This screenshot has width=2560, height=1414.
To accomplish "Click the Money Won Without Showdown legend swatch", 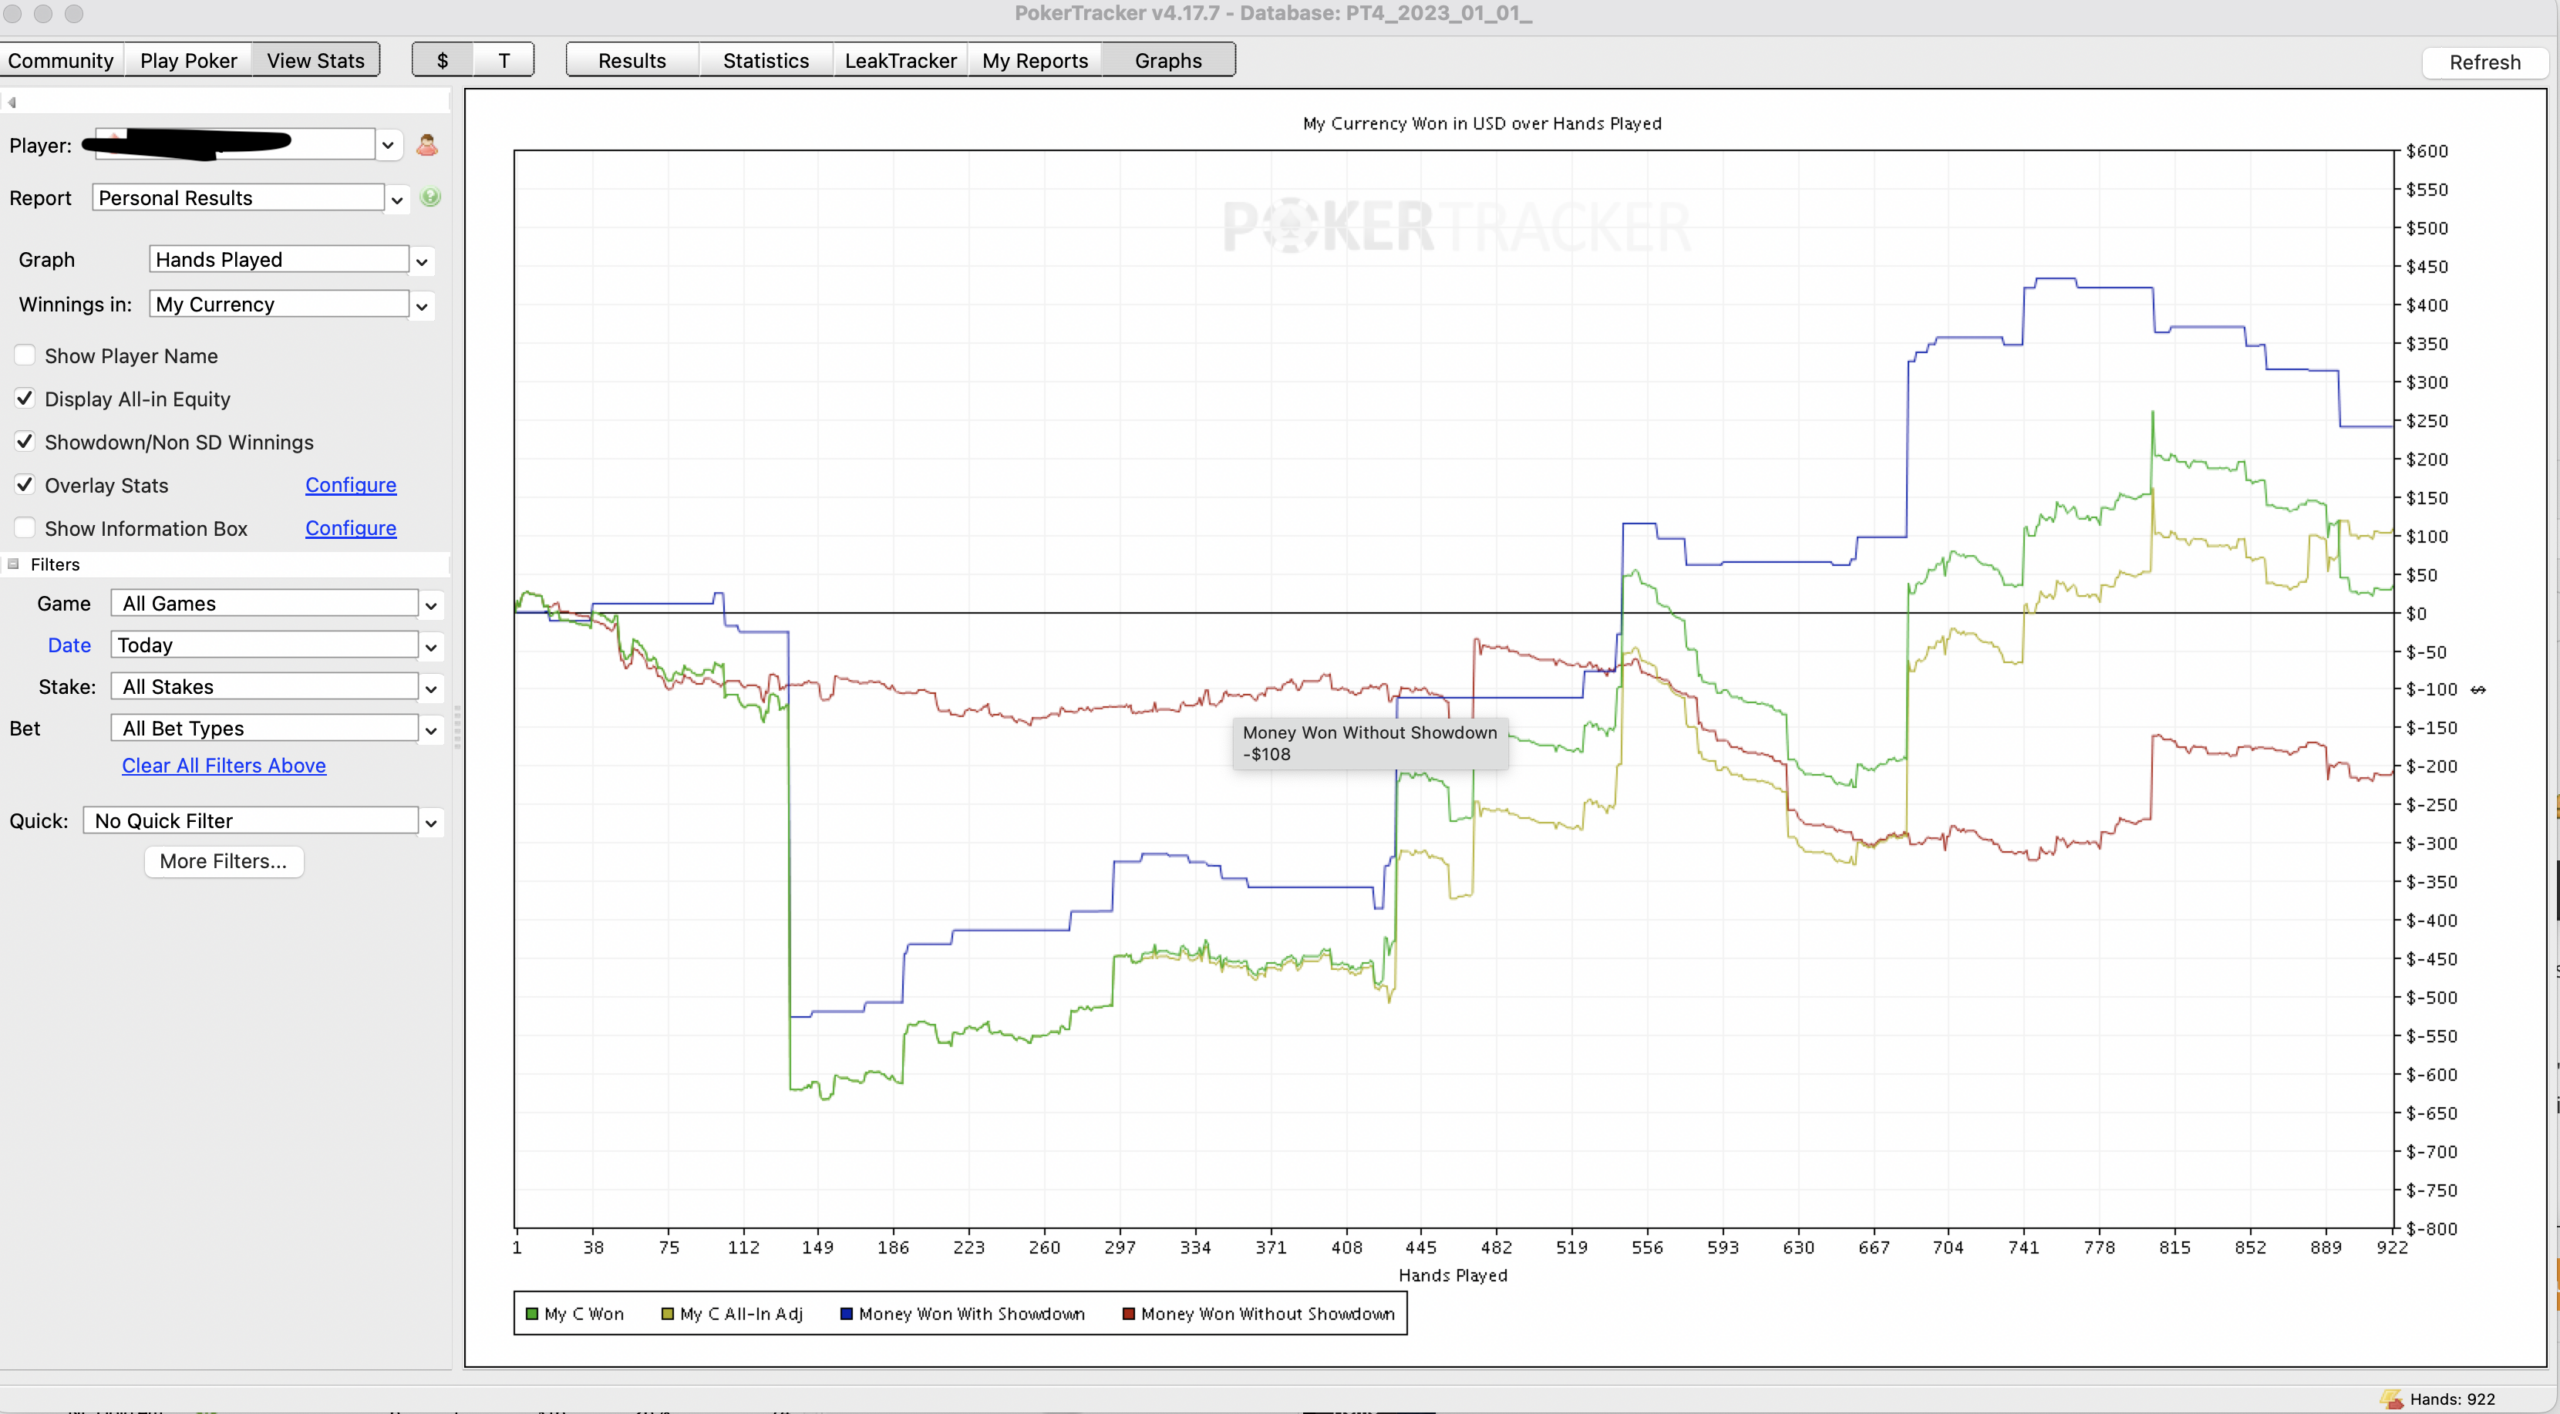I will coord(1128,1313).
